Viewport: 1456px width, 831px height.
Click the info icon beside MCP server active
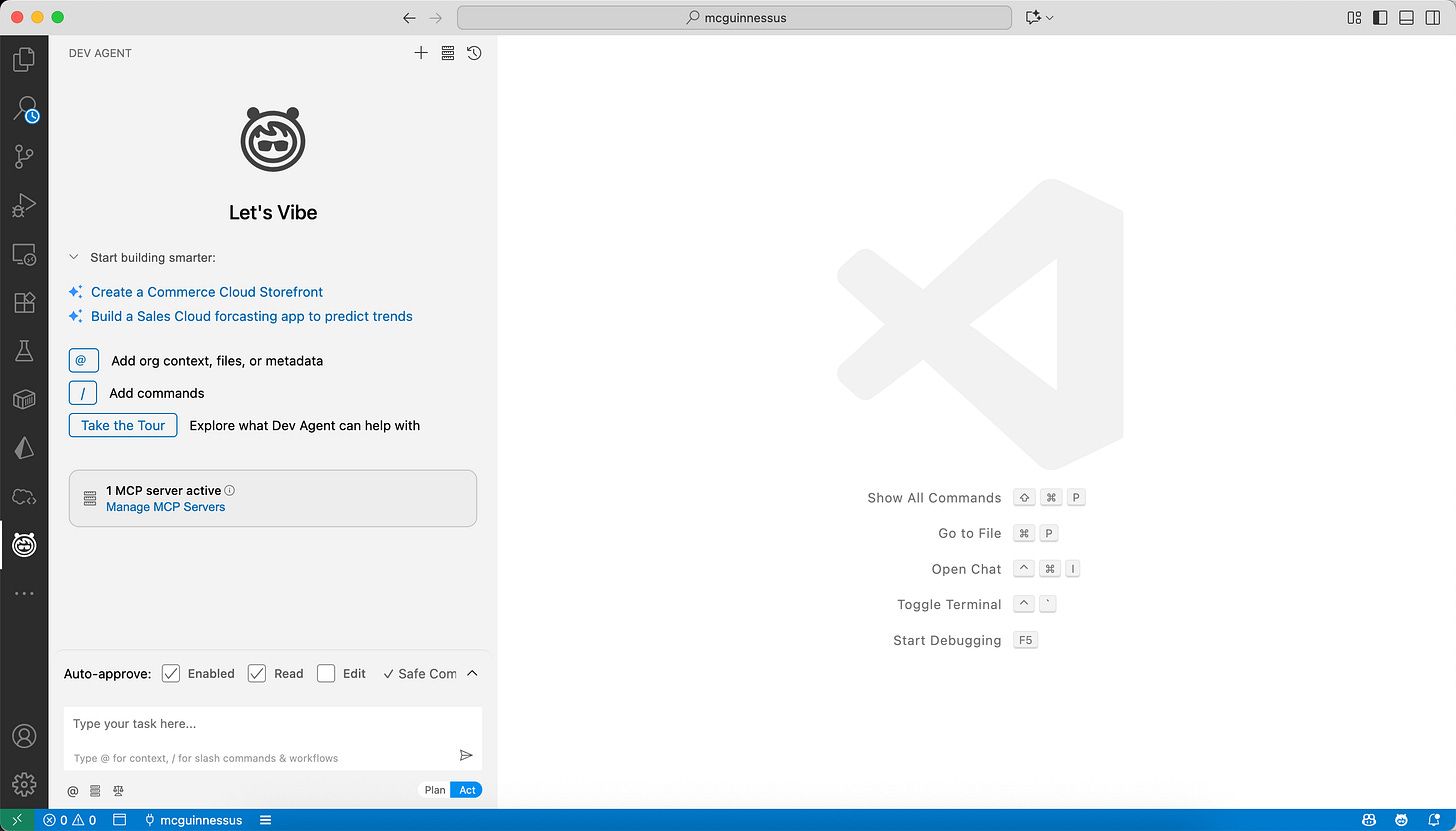pyautogui.click(x=230, y=490)
